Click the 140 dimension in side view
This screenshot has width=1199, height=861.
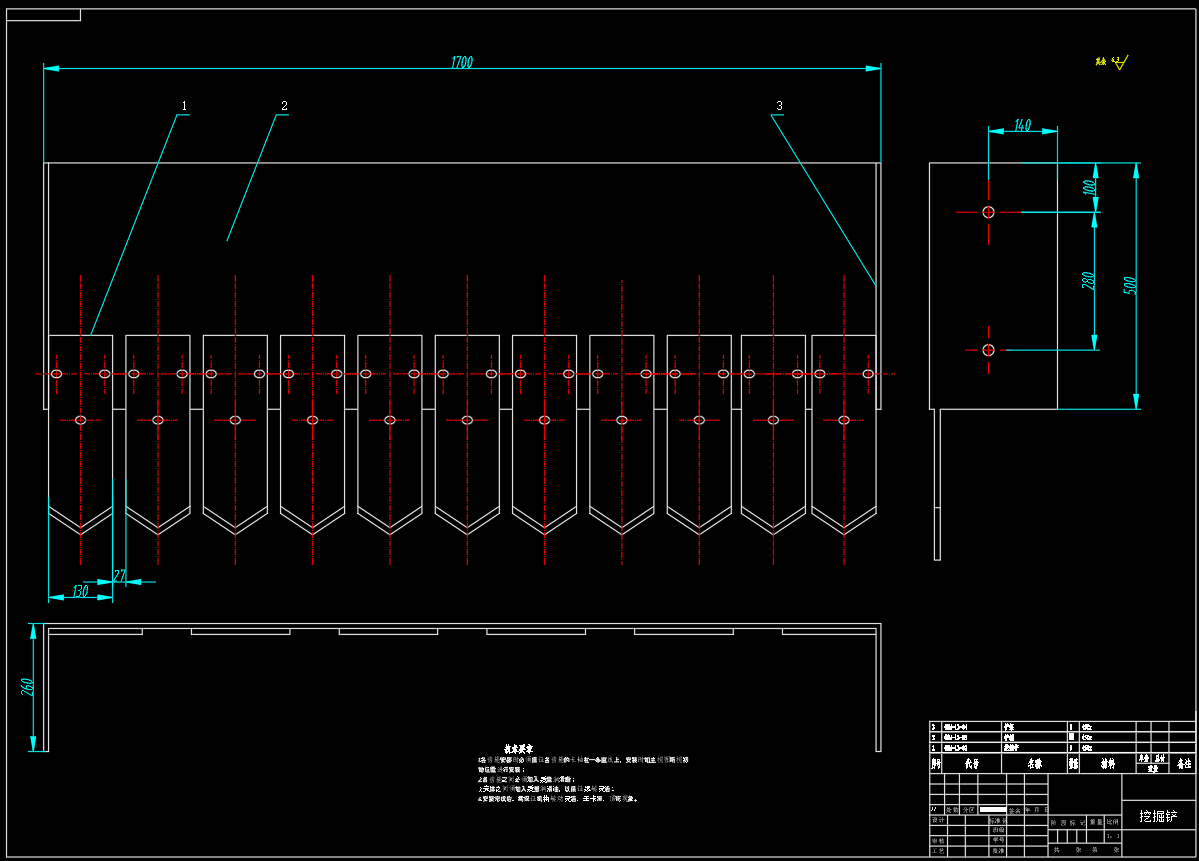click(x=1022, y=125)
